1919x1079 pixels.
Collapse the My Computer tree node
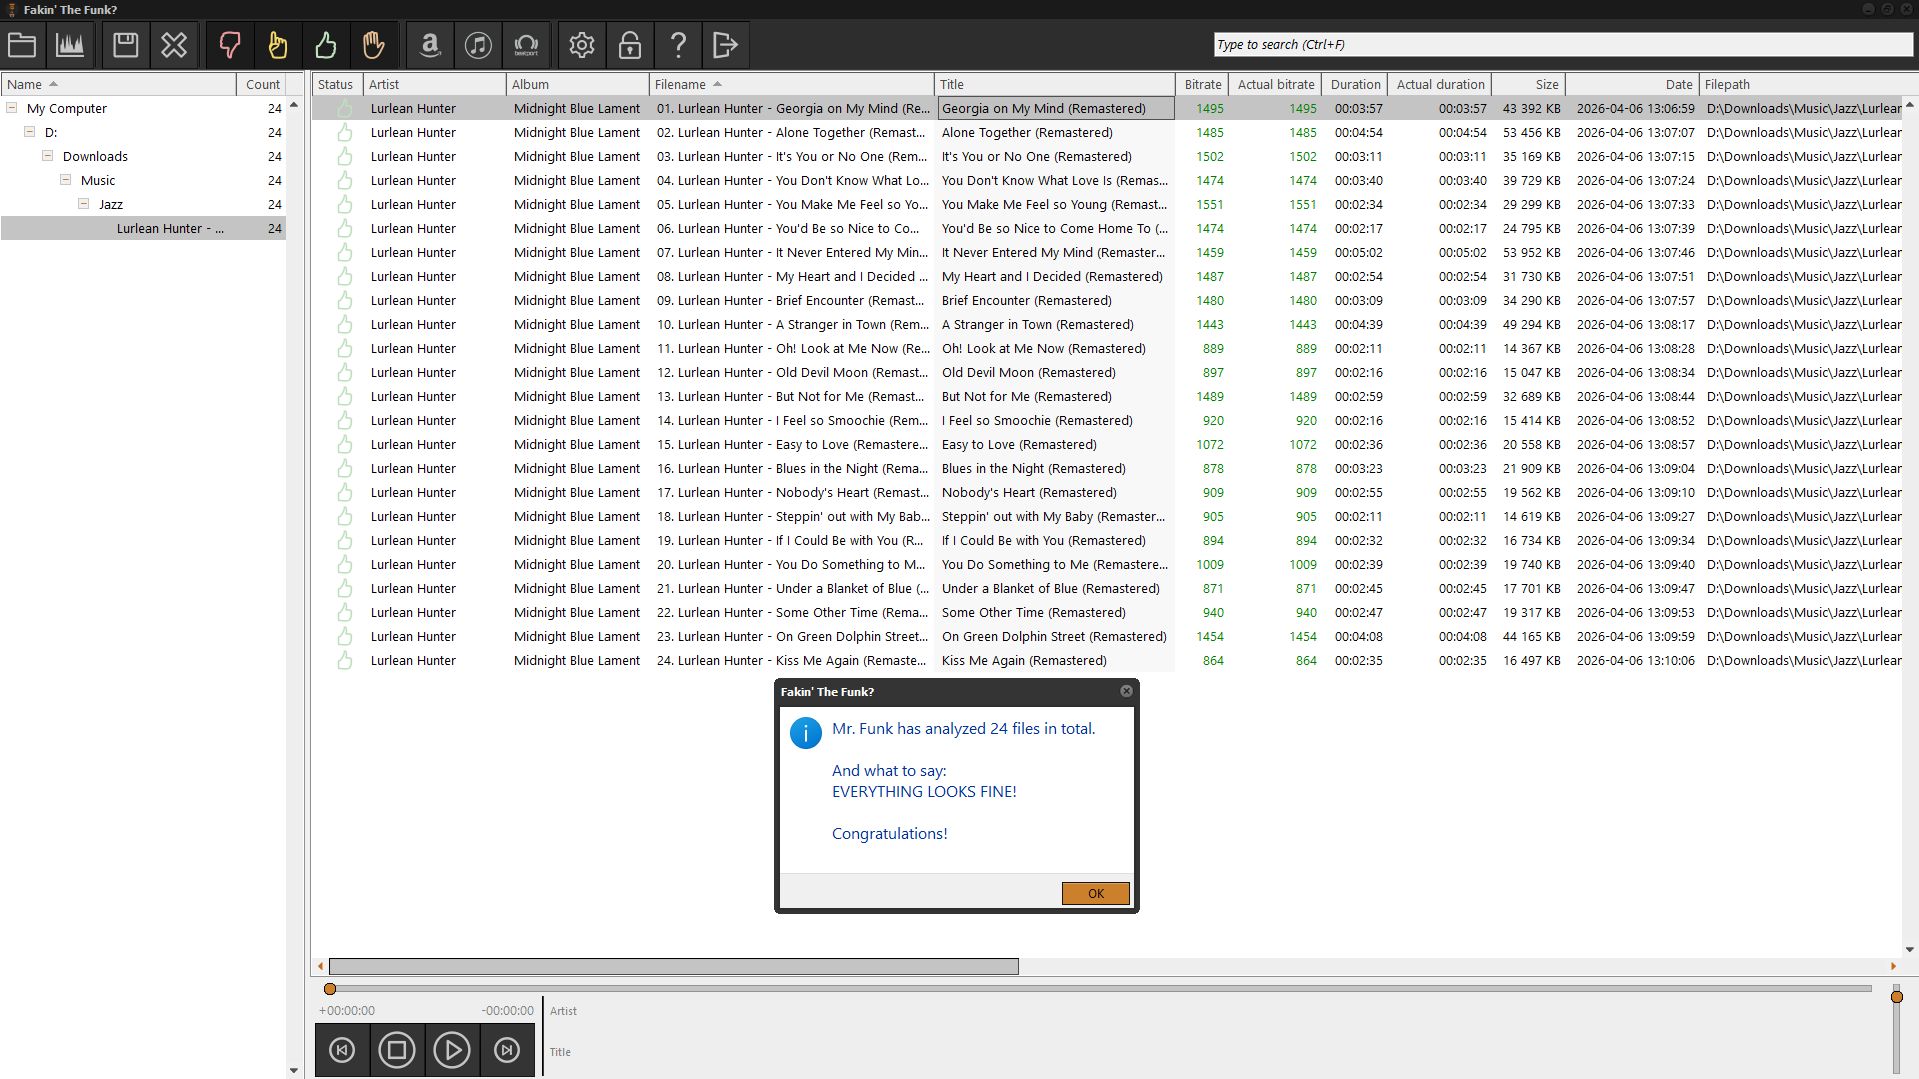[x=12, y=108]
